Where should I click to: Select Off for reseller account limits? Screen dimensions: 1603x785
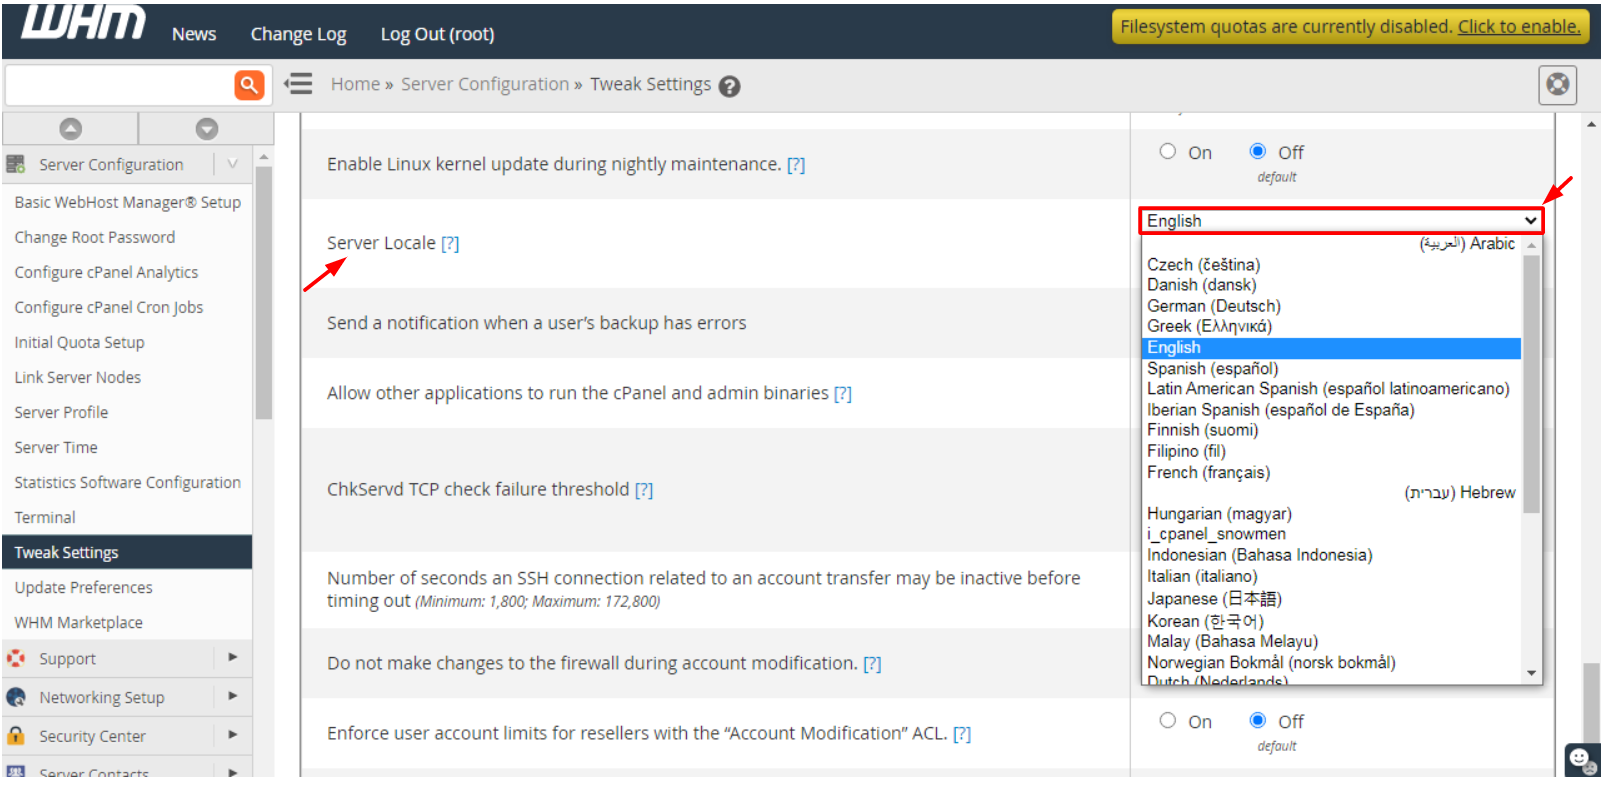[x=1257, y=721]
